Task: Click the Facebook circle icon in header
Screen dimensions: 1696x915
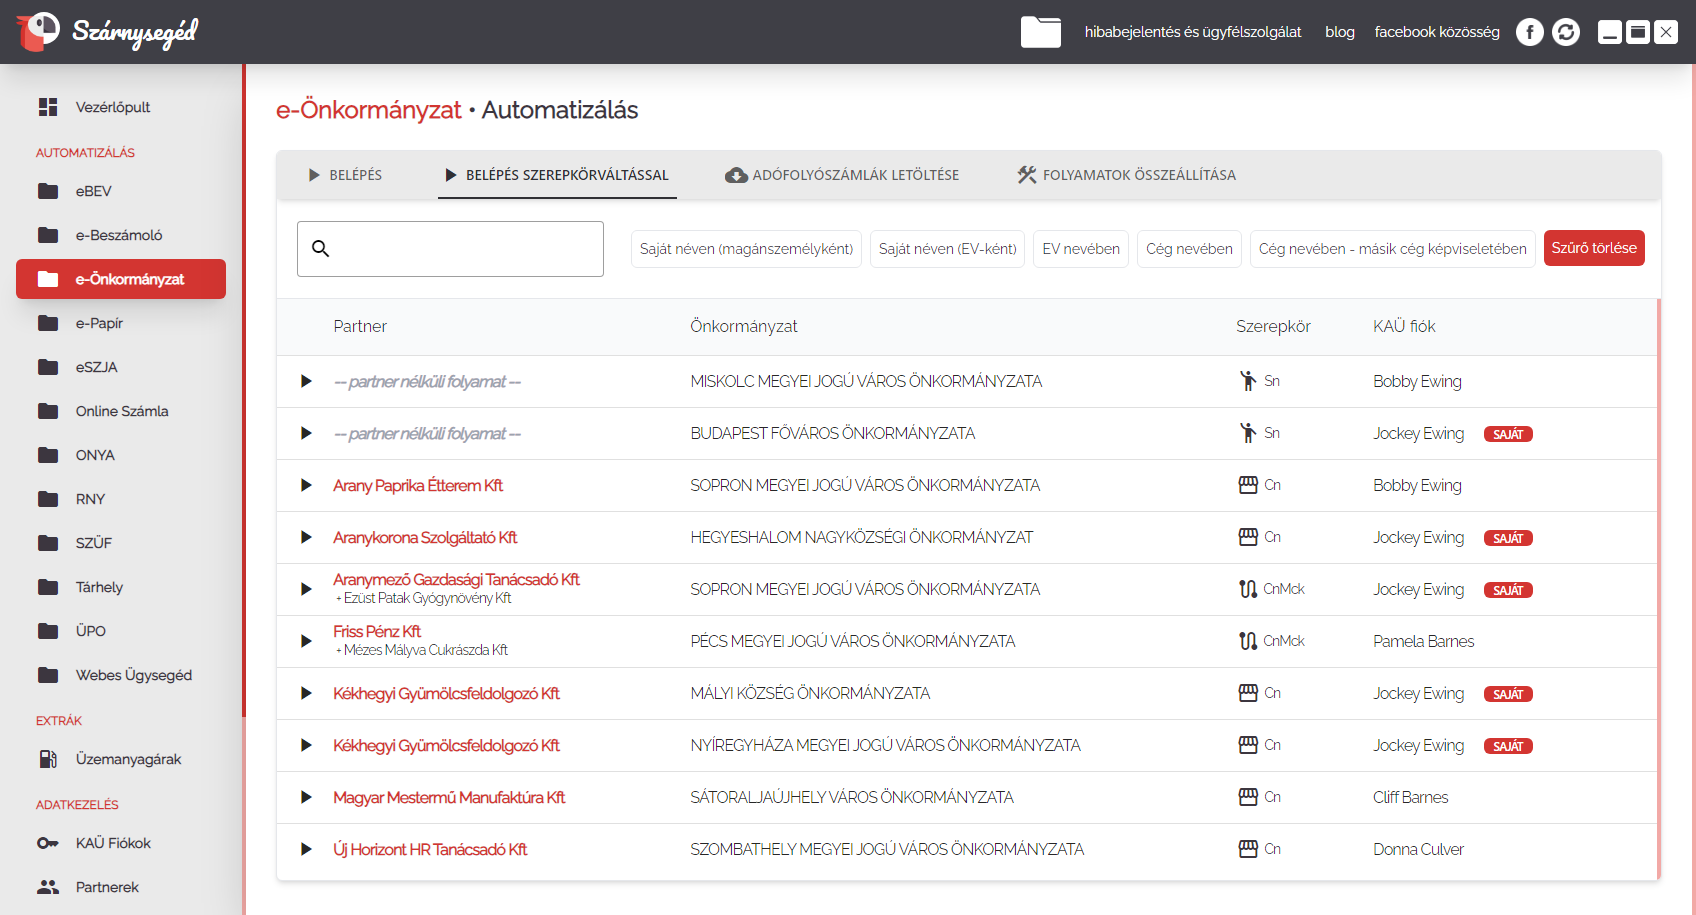Action: pos(1529,32)
